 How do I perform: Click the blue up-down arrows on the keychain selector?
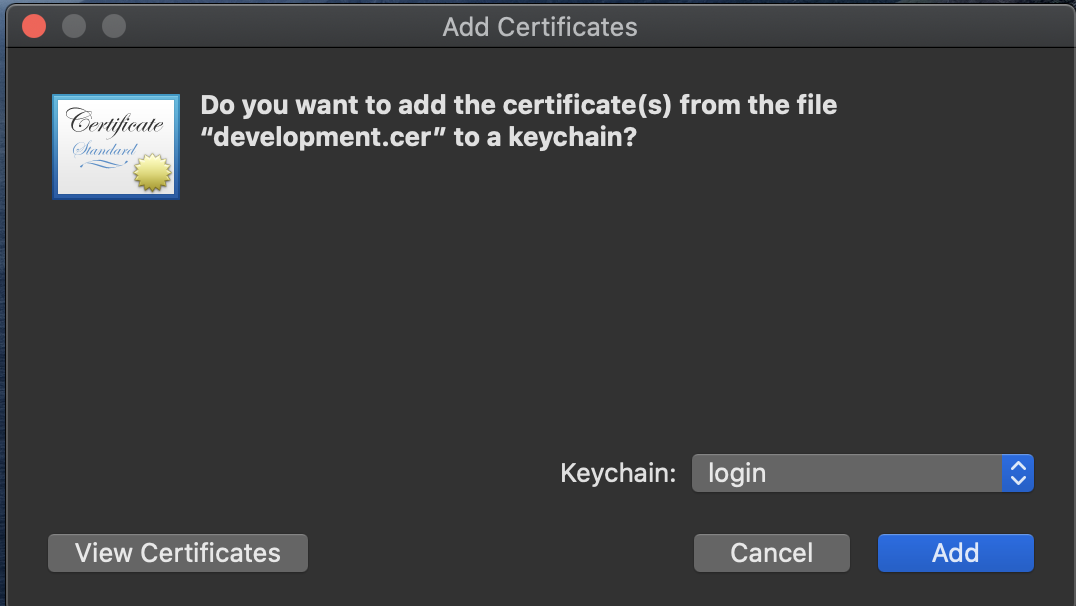1017,472
